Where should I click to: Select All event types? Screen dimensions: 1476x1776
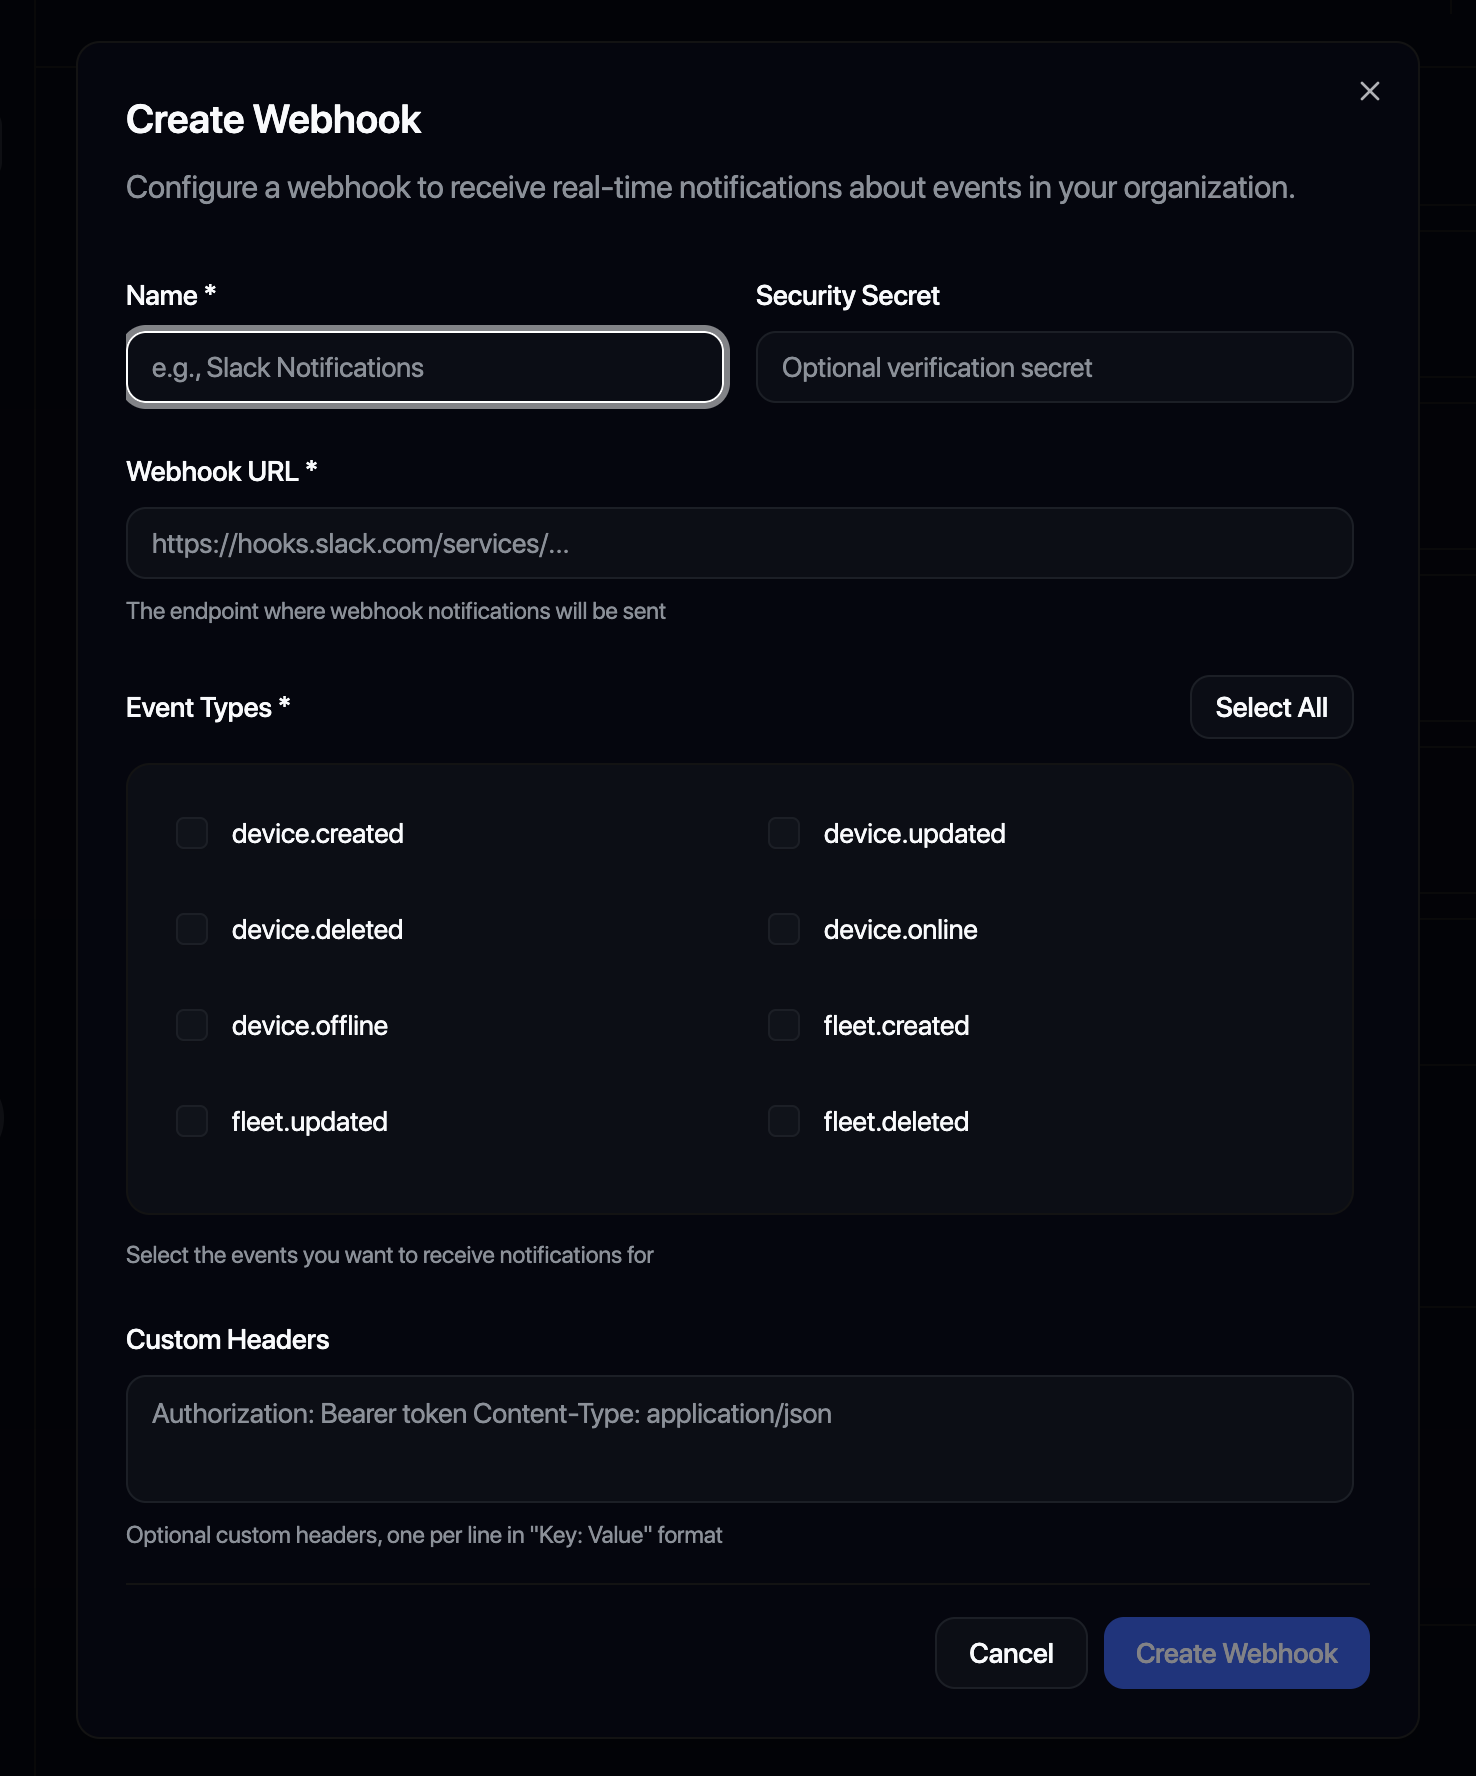(1271, 707)
